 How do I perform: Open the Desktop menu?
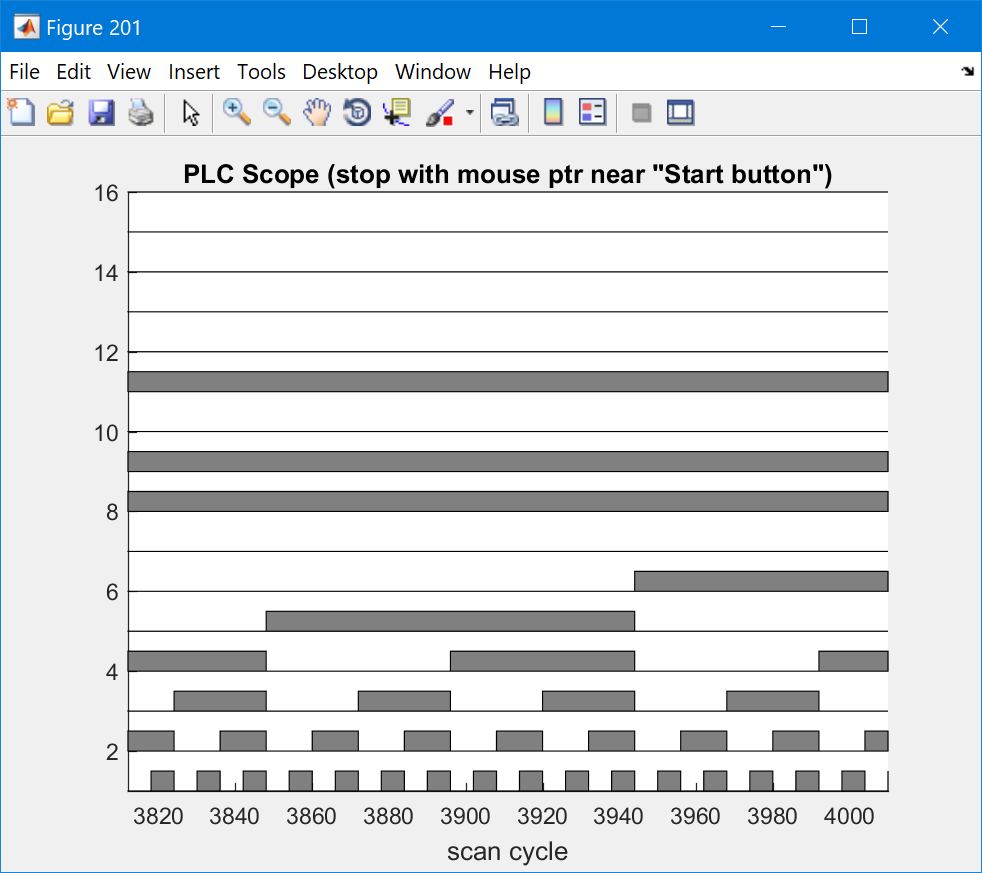pyautogui.click(x=340, y=72)
